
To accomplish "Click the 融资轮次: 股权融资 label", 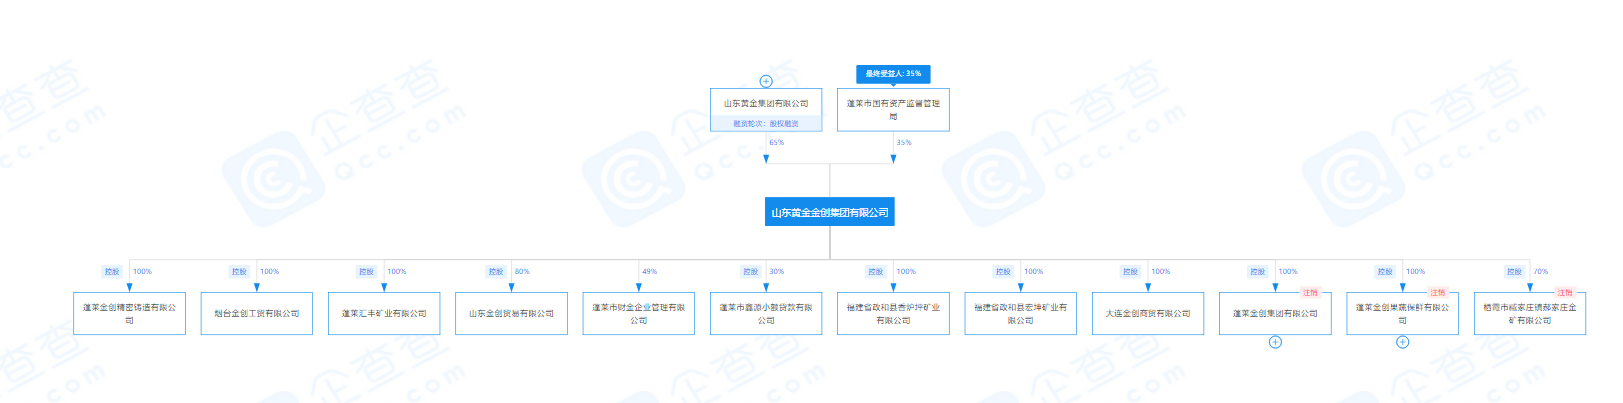I will click(766, 124).
